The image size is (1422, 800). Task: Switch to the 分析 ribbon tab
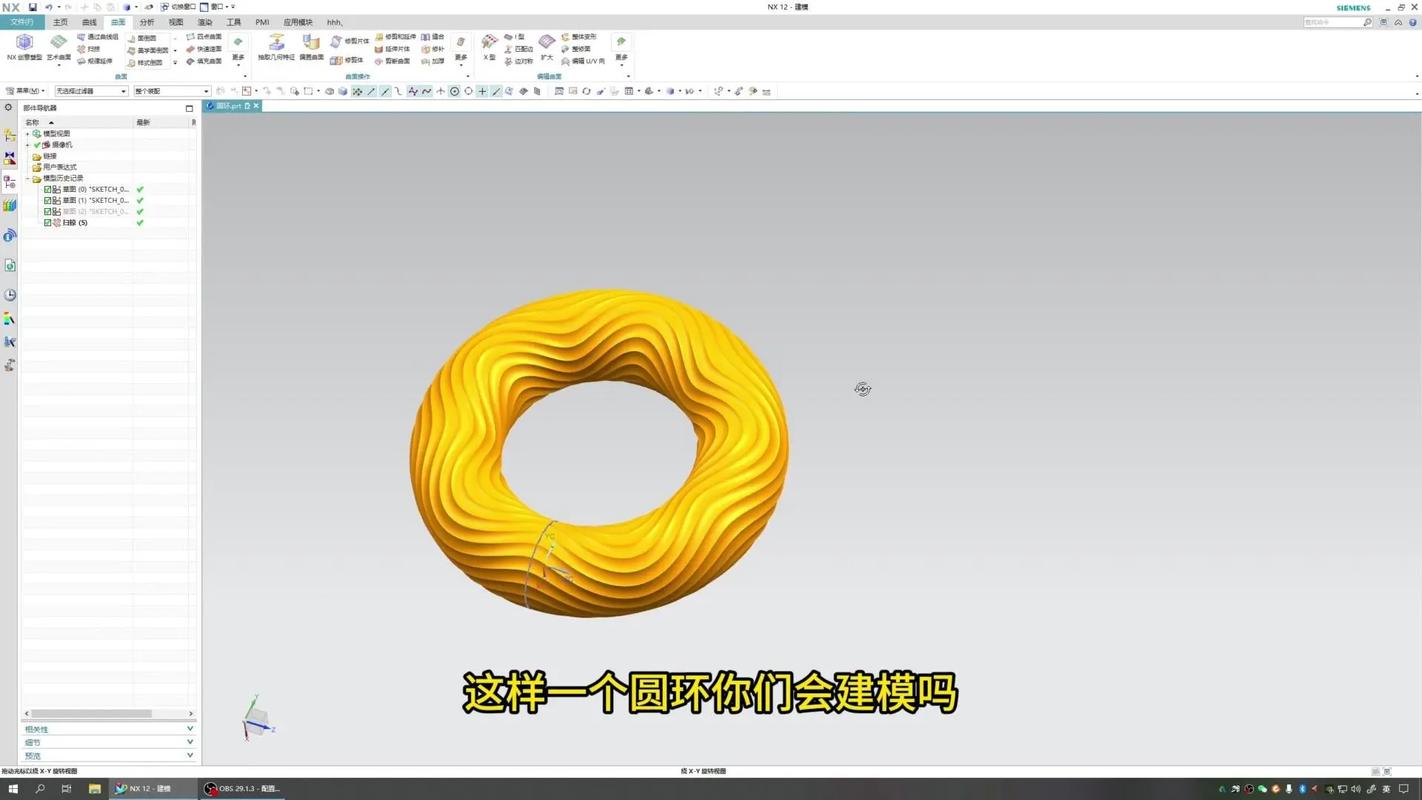tap(147, 22)
